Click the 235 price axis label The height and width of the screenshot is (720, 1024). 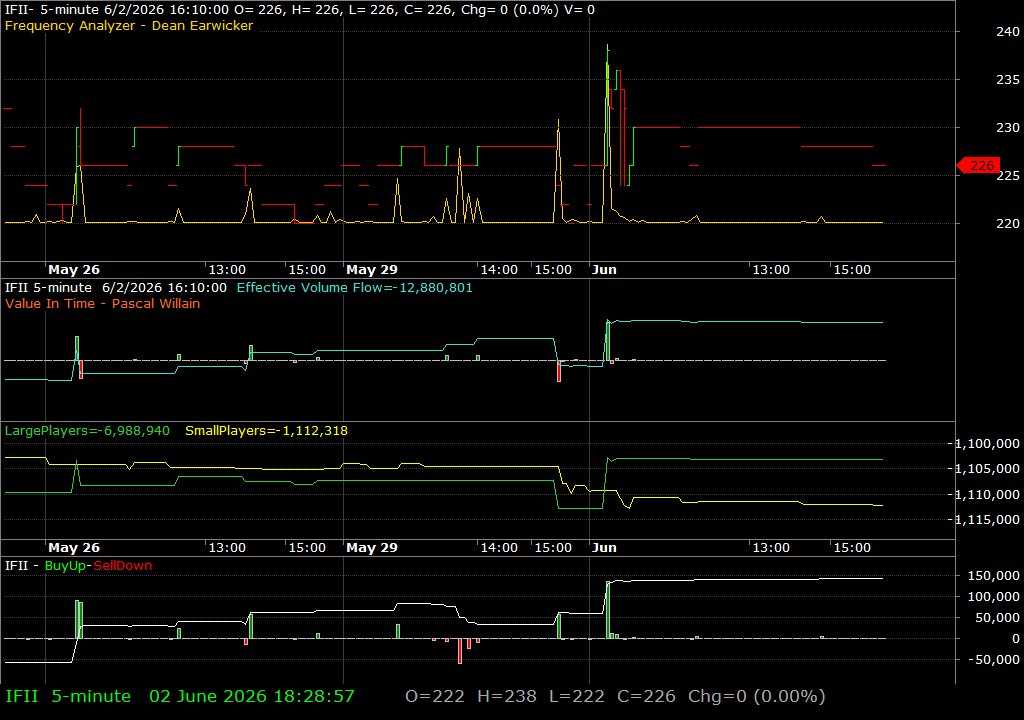click(x=1008, y=80)
